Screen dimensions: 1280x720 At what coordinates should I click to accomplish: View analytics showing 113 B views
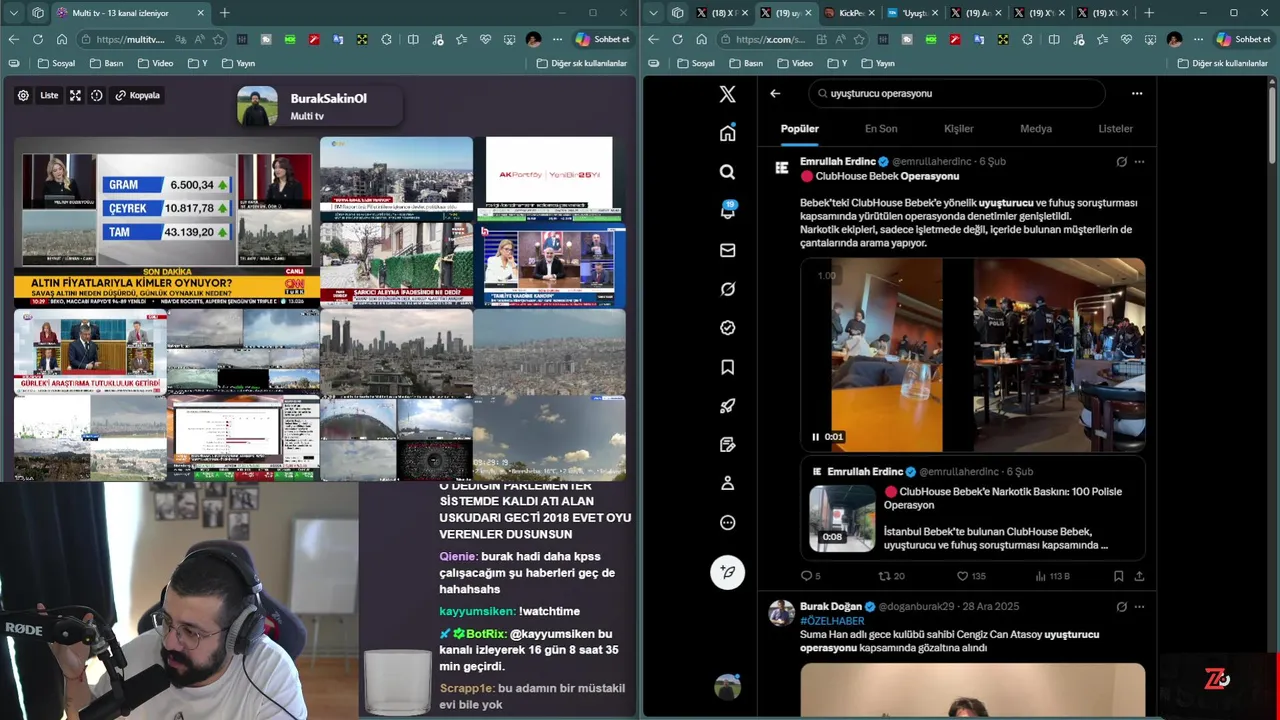pyautogui.click(x=1052, y=576)
